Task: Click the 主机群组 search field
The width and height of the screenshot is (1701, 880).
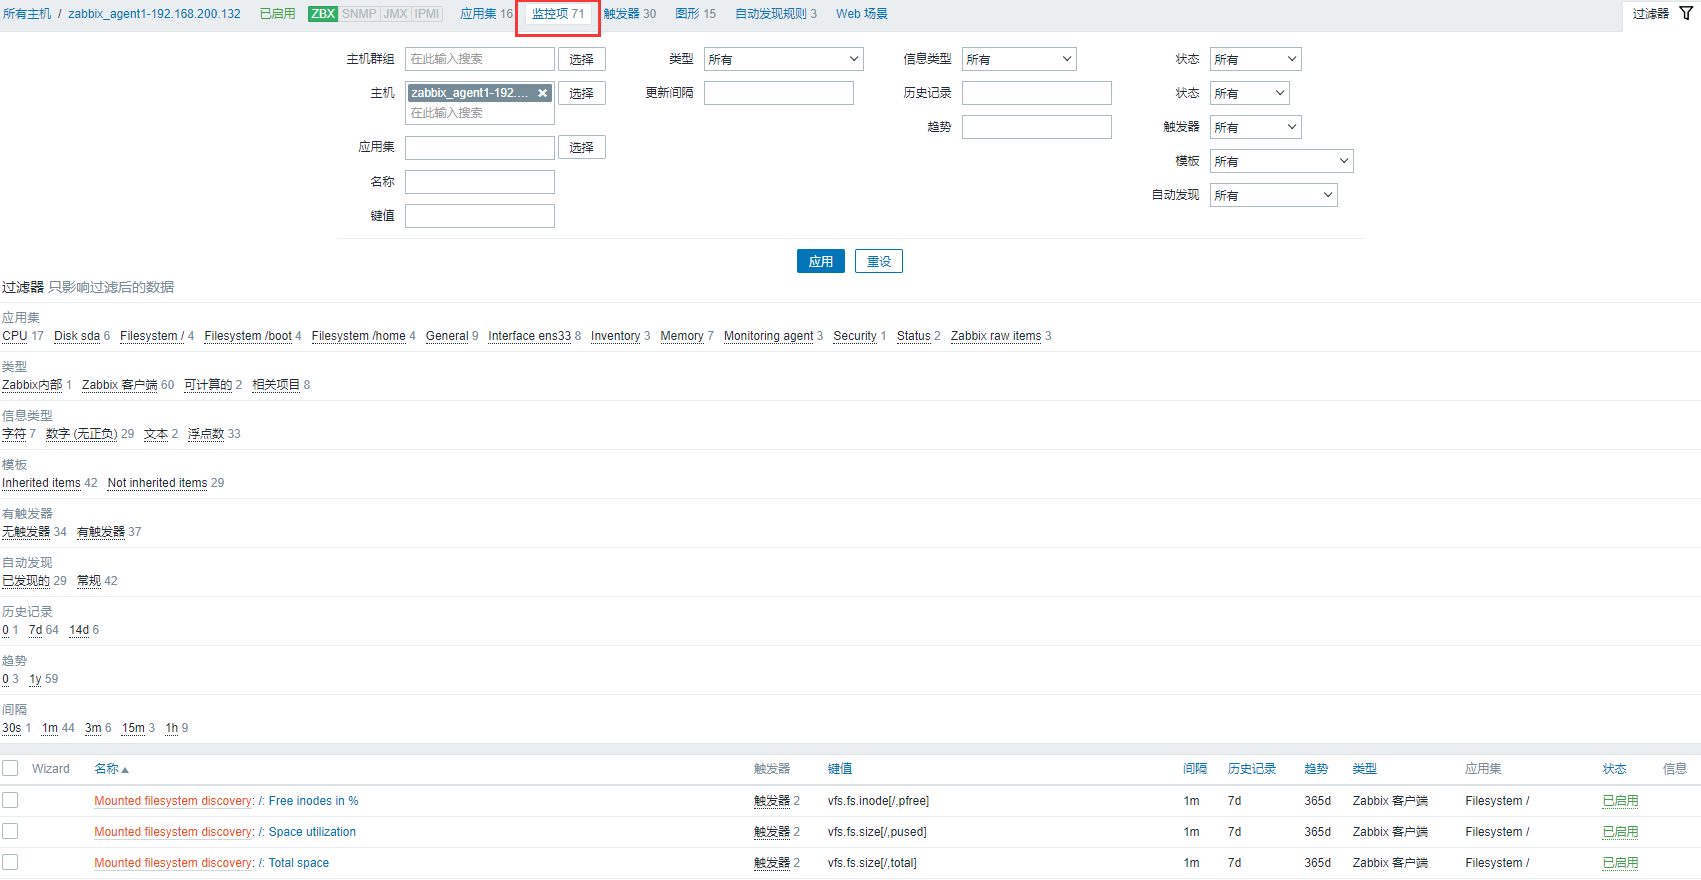Action: click(x=480, y=59)
